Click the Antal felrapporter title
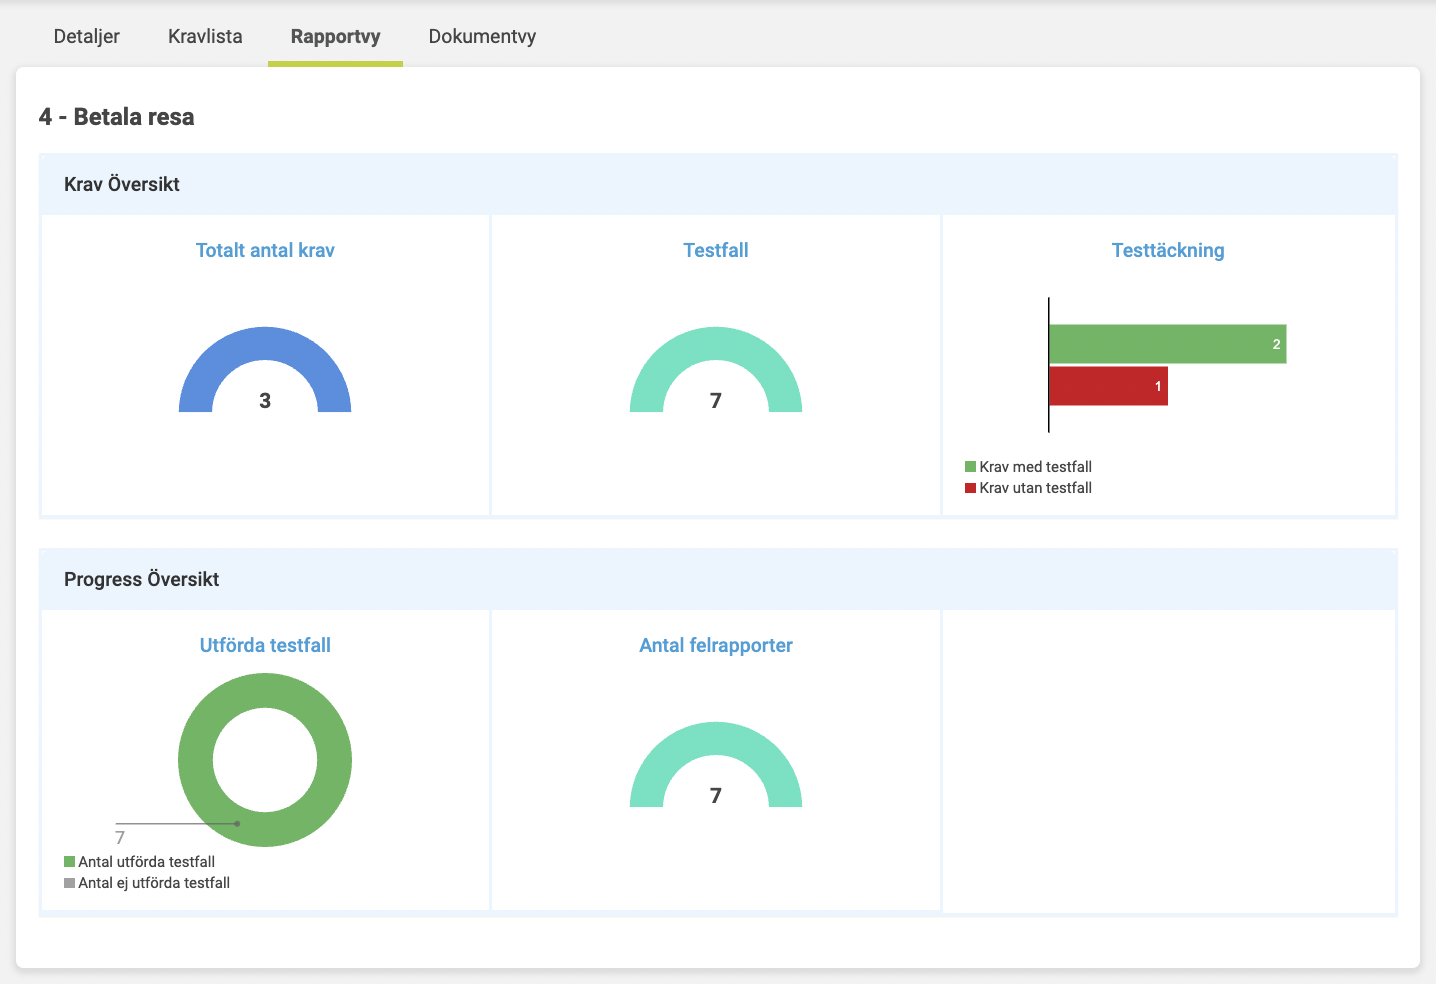The height and width of the screenshot is (984, 1436). click(x=715, y=646)
